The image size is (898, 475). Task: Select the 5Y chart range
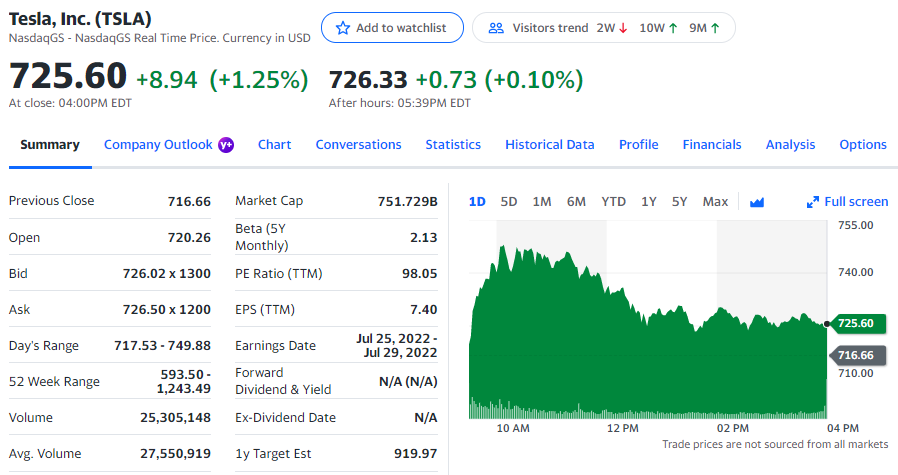[679, 202]
